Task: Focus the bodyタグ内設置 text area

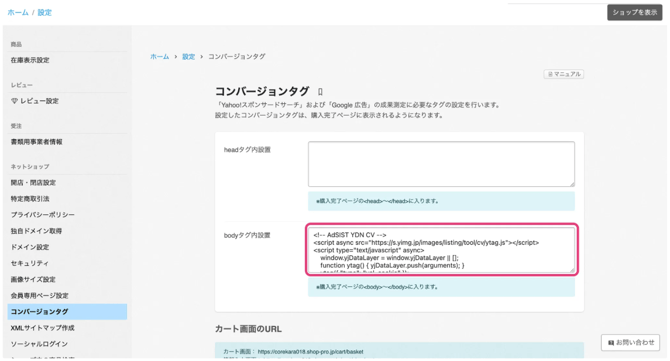Action: 441,249
